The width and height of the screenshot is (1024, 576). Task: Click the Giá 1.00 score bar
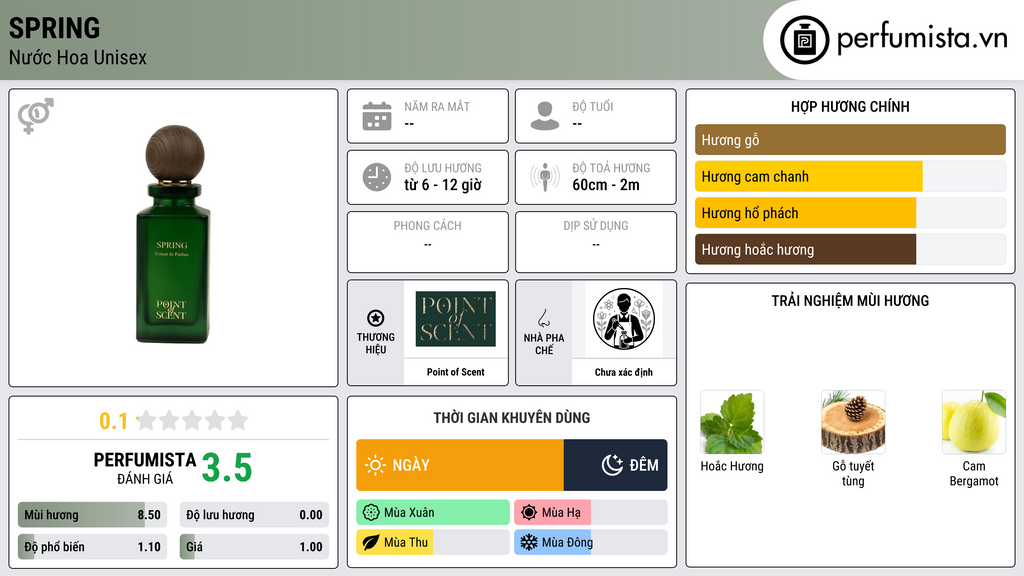click(x=254, y=547)
